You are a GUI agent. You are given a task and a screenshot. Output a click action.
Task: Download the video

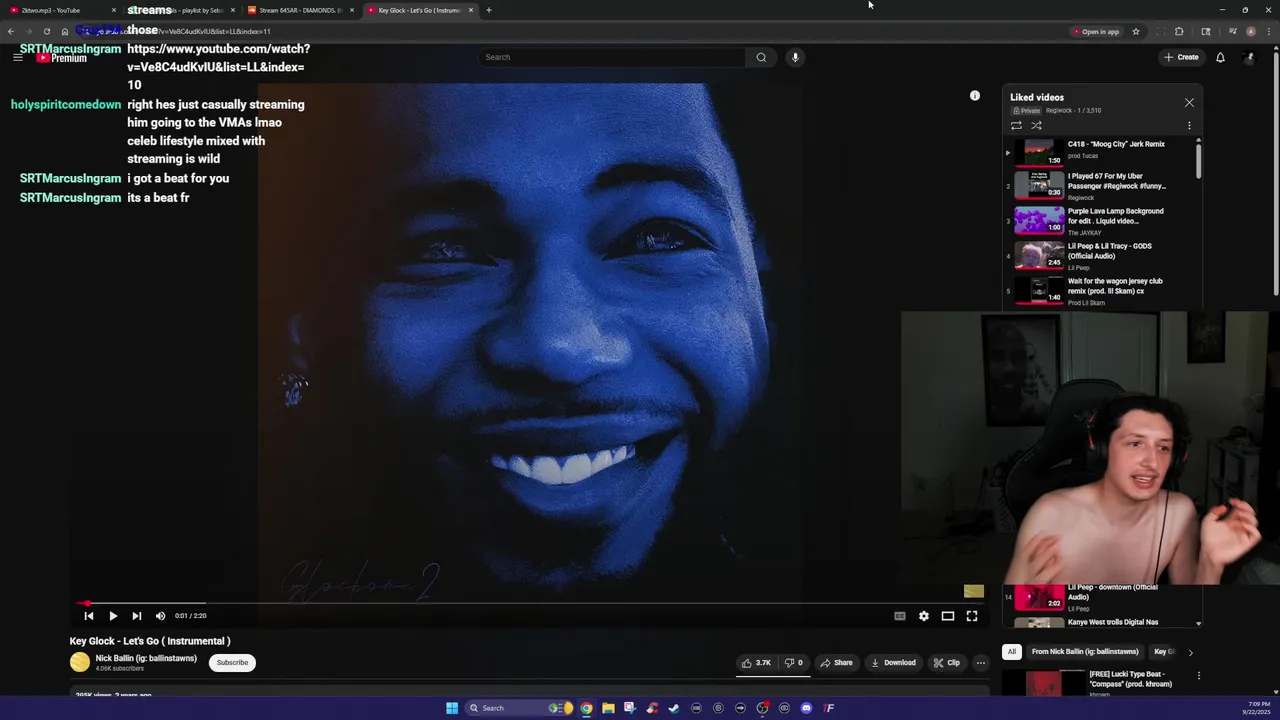coord(893,662)
